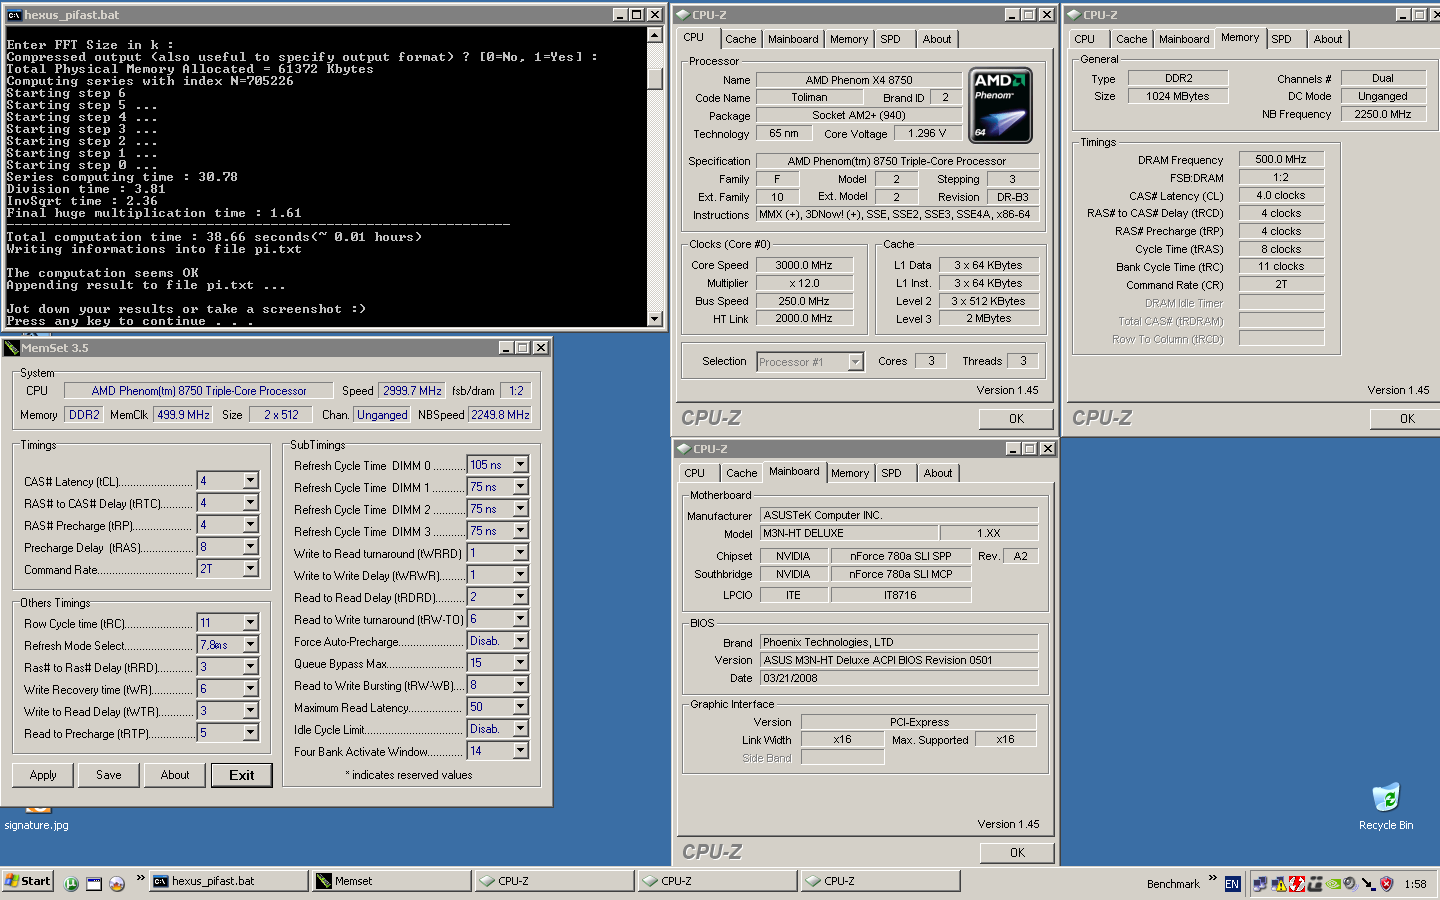Click the third quick launch icon
This screenshot has height=900, width=1440.
[117, 883]
